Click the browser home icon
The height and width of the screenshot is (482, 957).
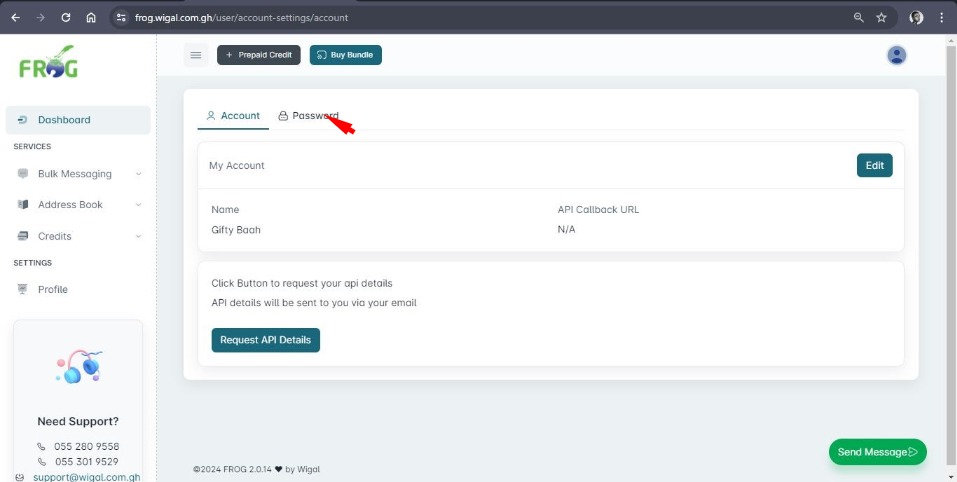tap(91, 17)
